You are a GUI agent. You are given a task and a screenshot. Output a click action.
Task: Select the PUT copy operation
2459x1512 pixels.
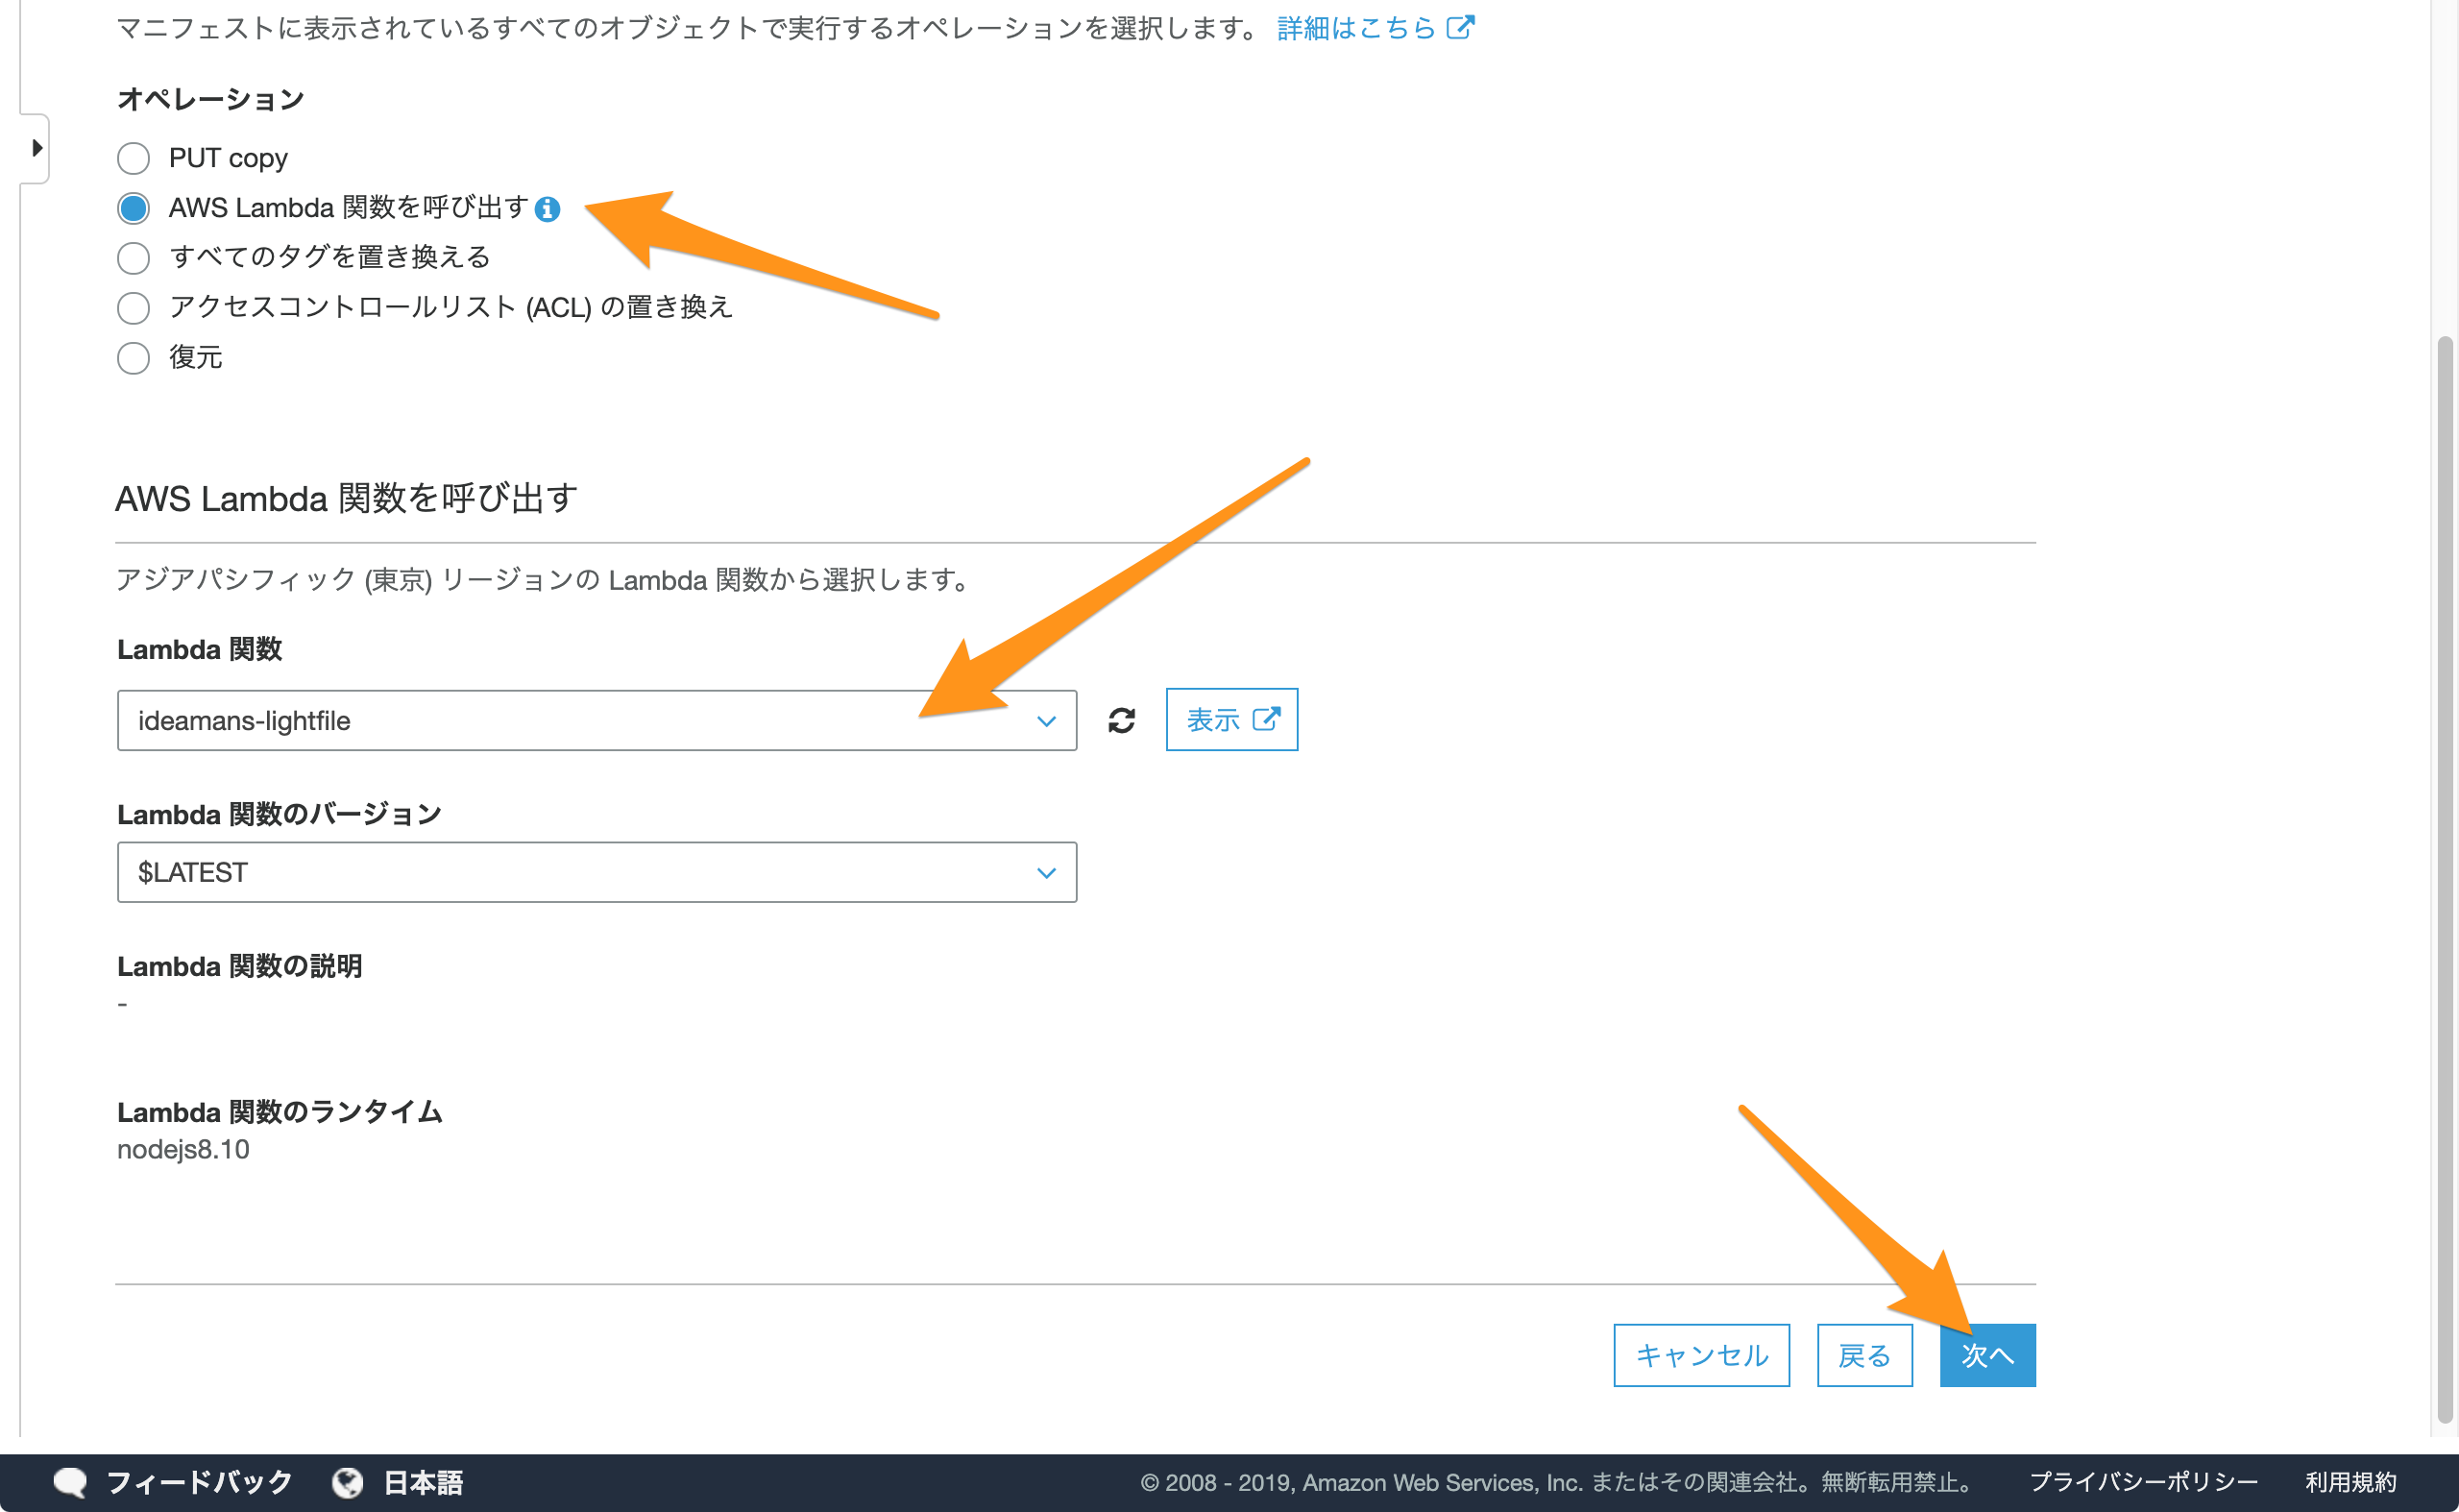(x=133, y=158)
